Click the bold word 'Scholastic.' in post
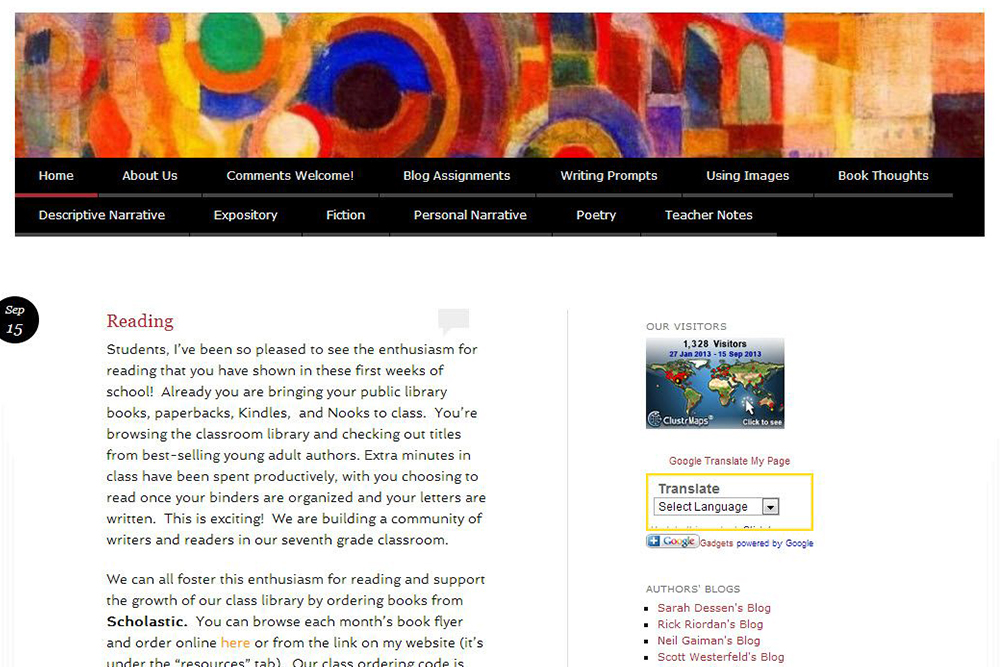The height and width of the screenshot is (667, 1000). tap(147, 622)
